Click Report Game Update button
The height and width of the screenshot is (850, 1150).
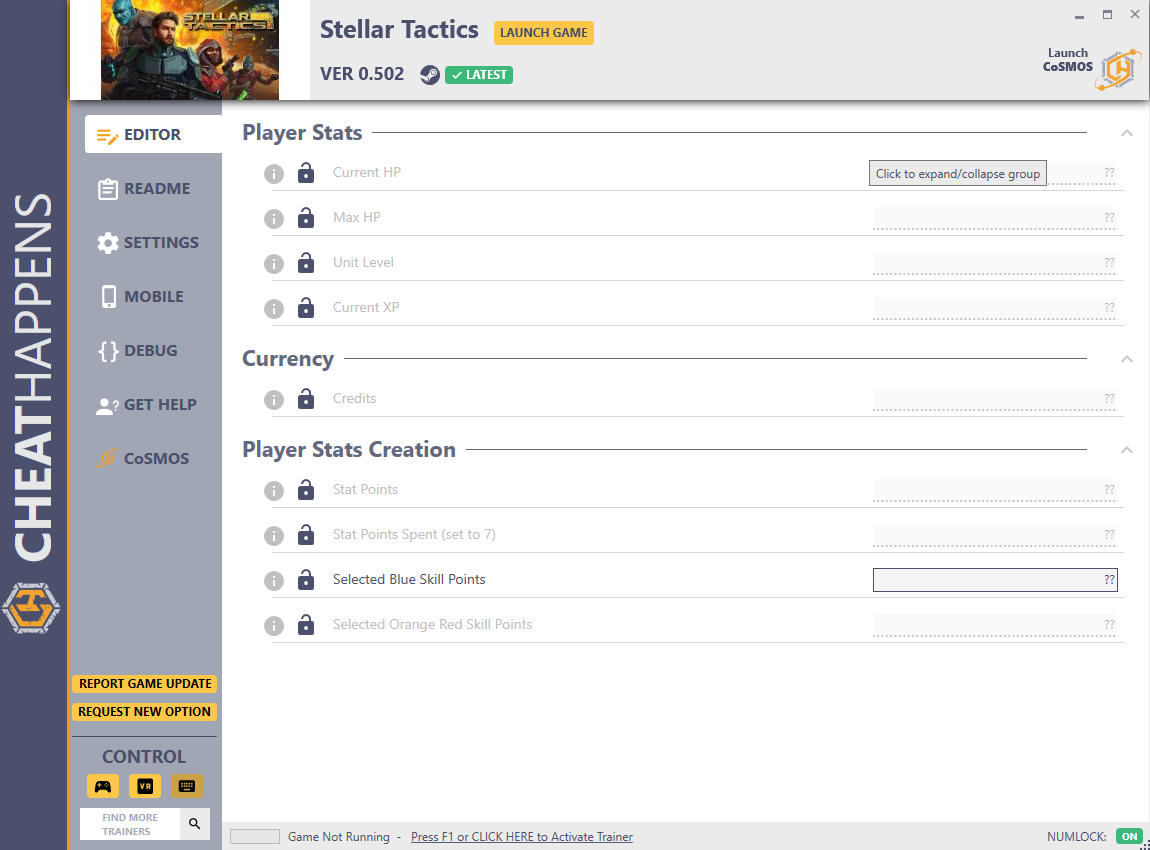(145, 684)
